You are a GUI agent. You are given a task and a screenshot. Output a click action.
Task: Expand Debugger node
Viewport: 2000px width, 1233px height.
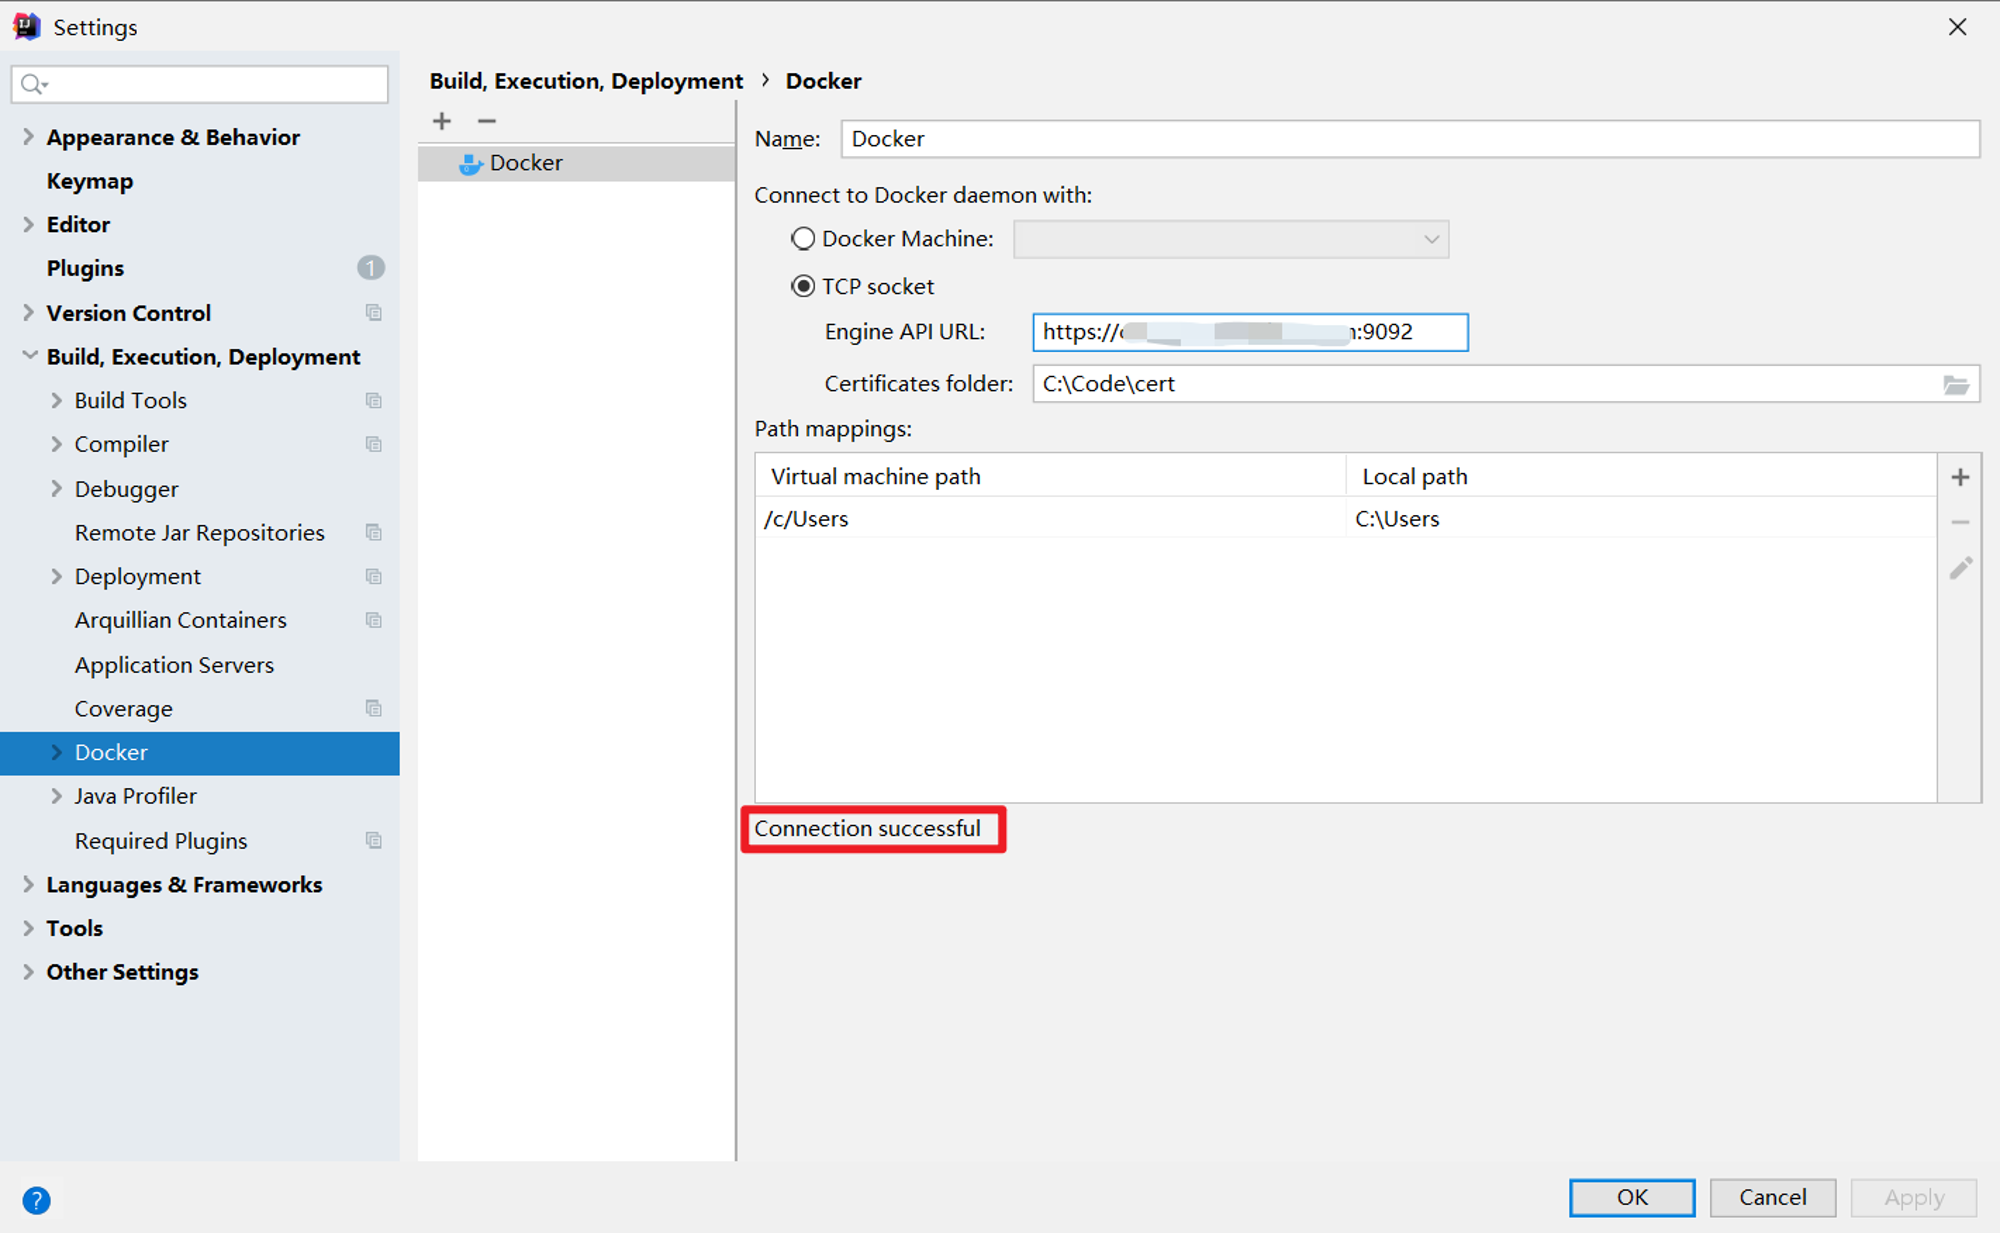tap(57, 488)
